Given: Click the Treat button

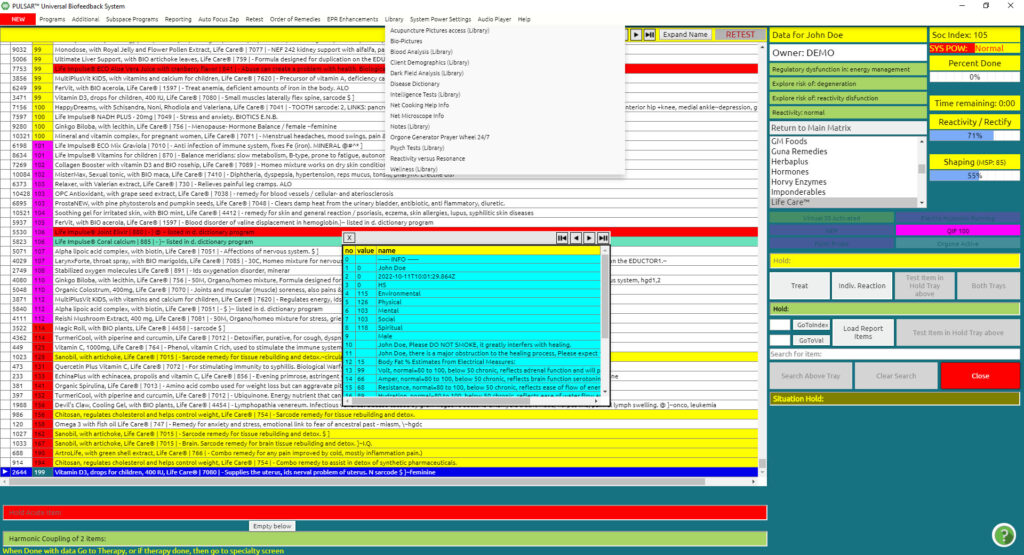Looking at the screenshot, I should pos(799,285).
